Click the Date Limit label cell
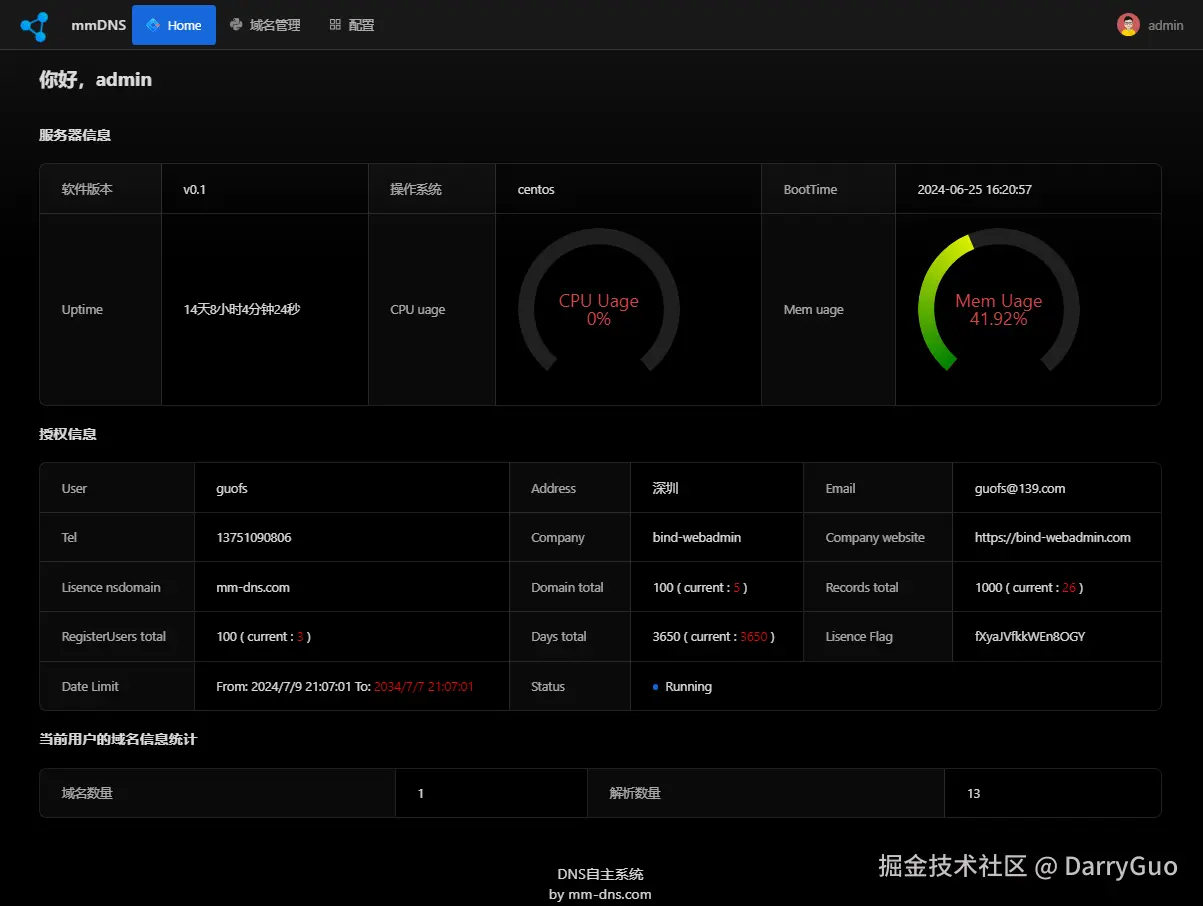The width and height of the screenshot is (1203, 906). point(117,686)
